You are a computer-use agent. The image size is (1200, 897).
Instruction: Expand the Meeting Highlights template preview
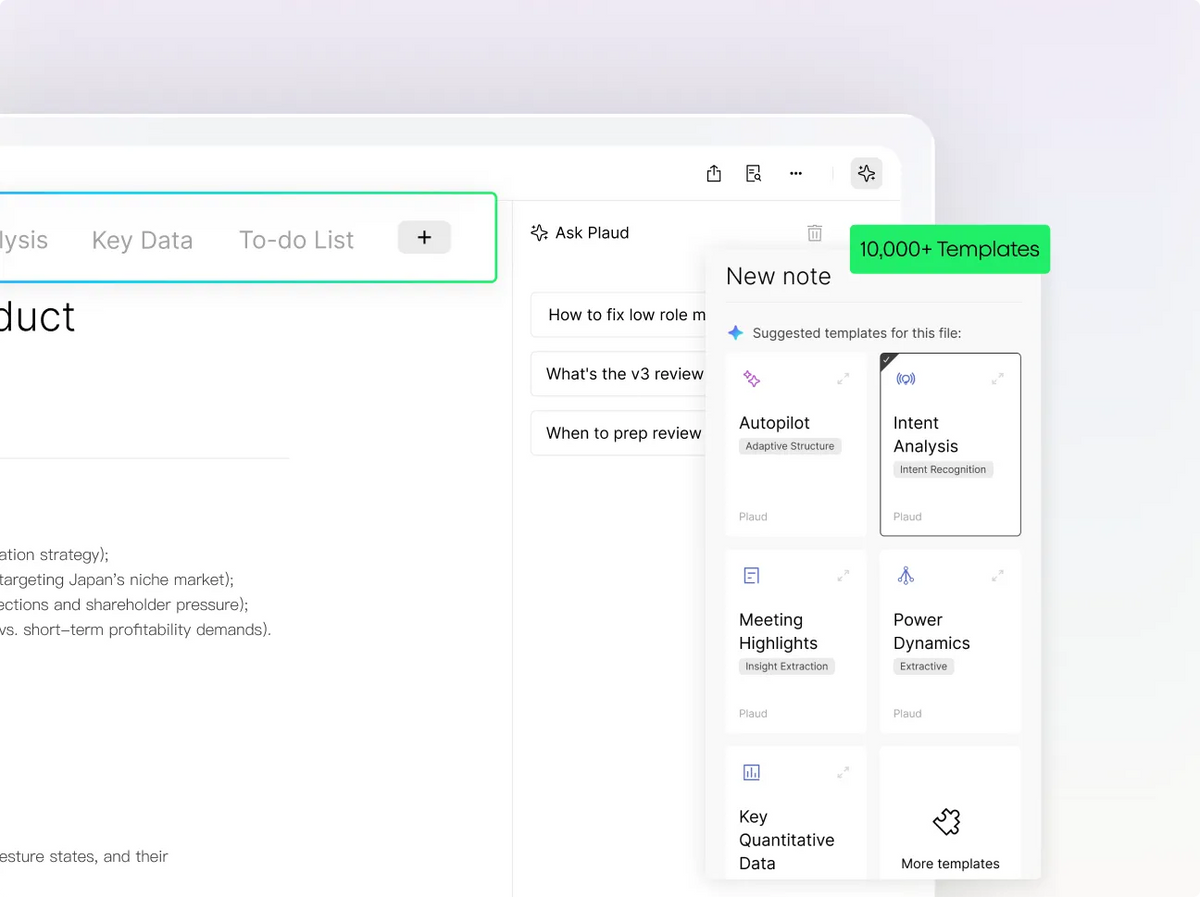pyautogui.click(x=843, y=576)
